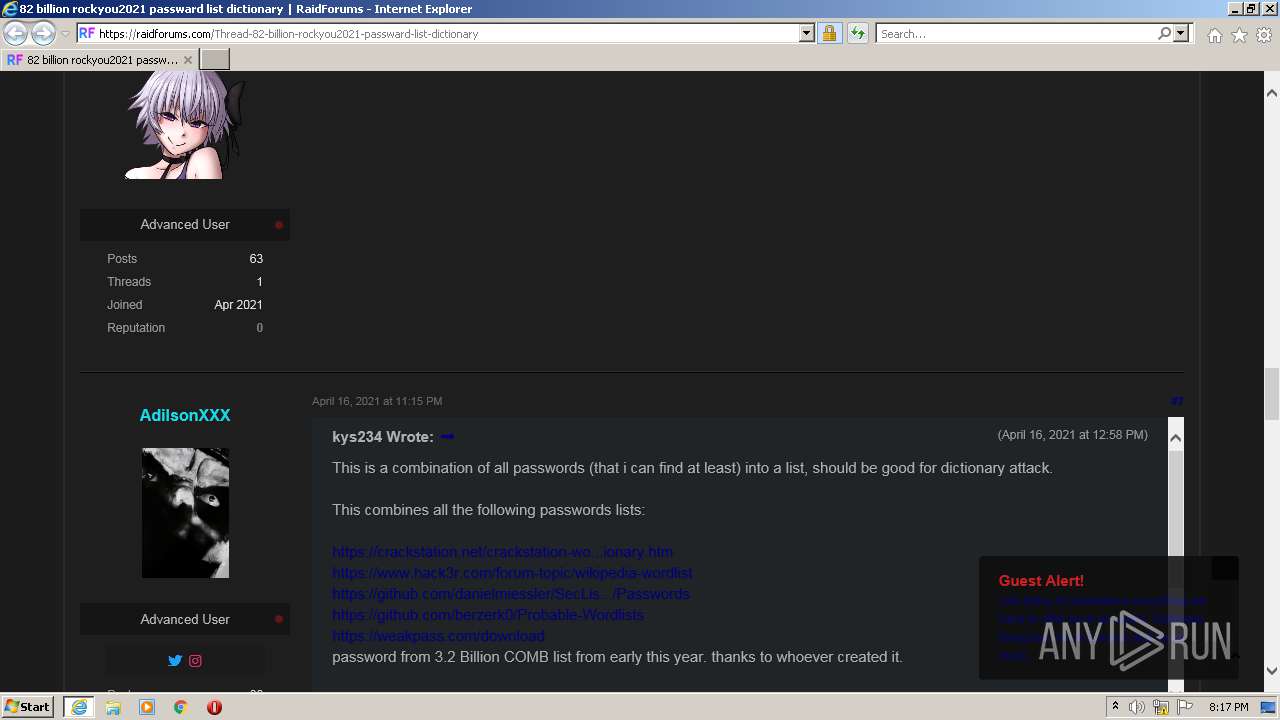This screenshot has width=1280, height=720.
Task: Jump to kys234's original post arrow
Action: click(x=447, y=437)
